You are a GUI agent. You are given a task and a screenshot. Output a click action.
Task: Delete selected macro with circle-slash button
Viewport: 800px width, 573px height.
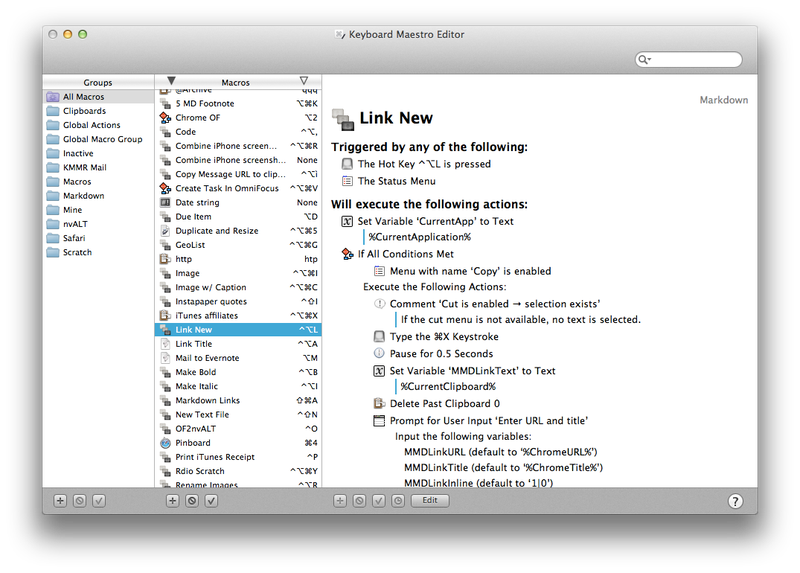(x=192, y=501)
